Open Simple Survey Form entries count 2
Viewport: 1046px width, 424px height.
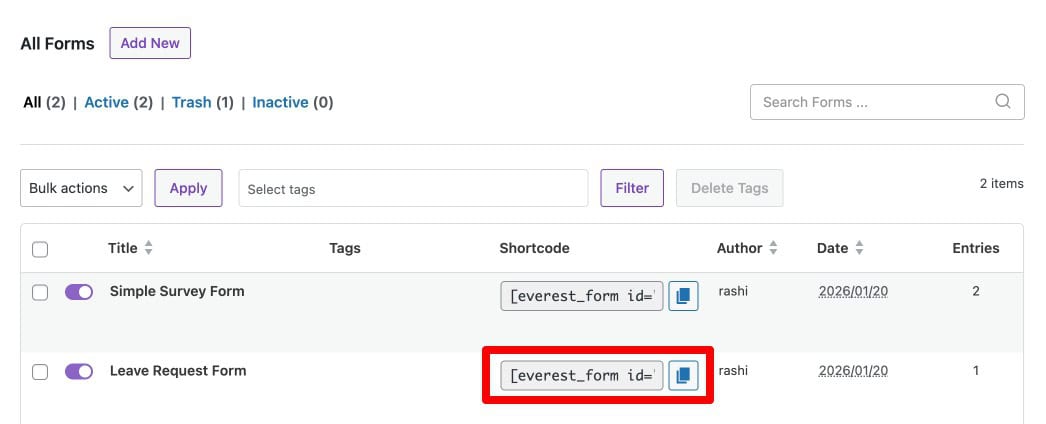click(x=976, y=291)
